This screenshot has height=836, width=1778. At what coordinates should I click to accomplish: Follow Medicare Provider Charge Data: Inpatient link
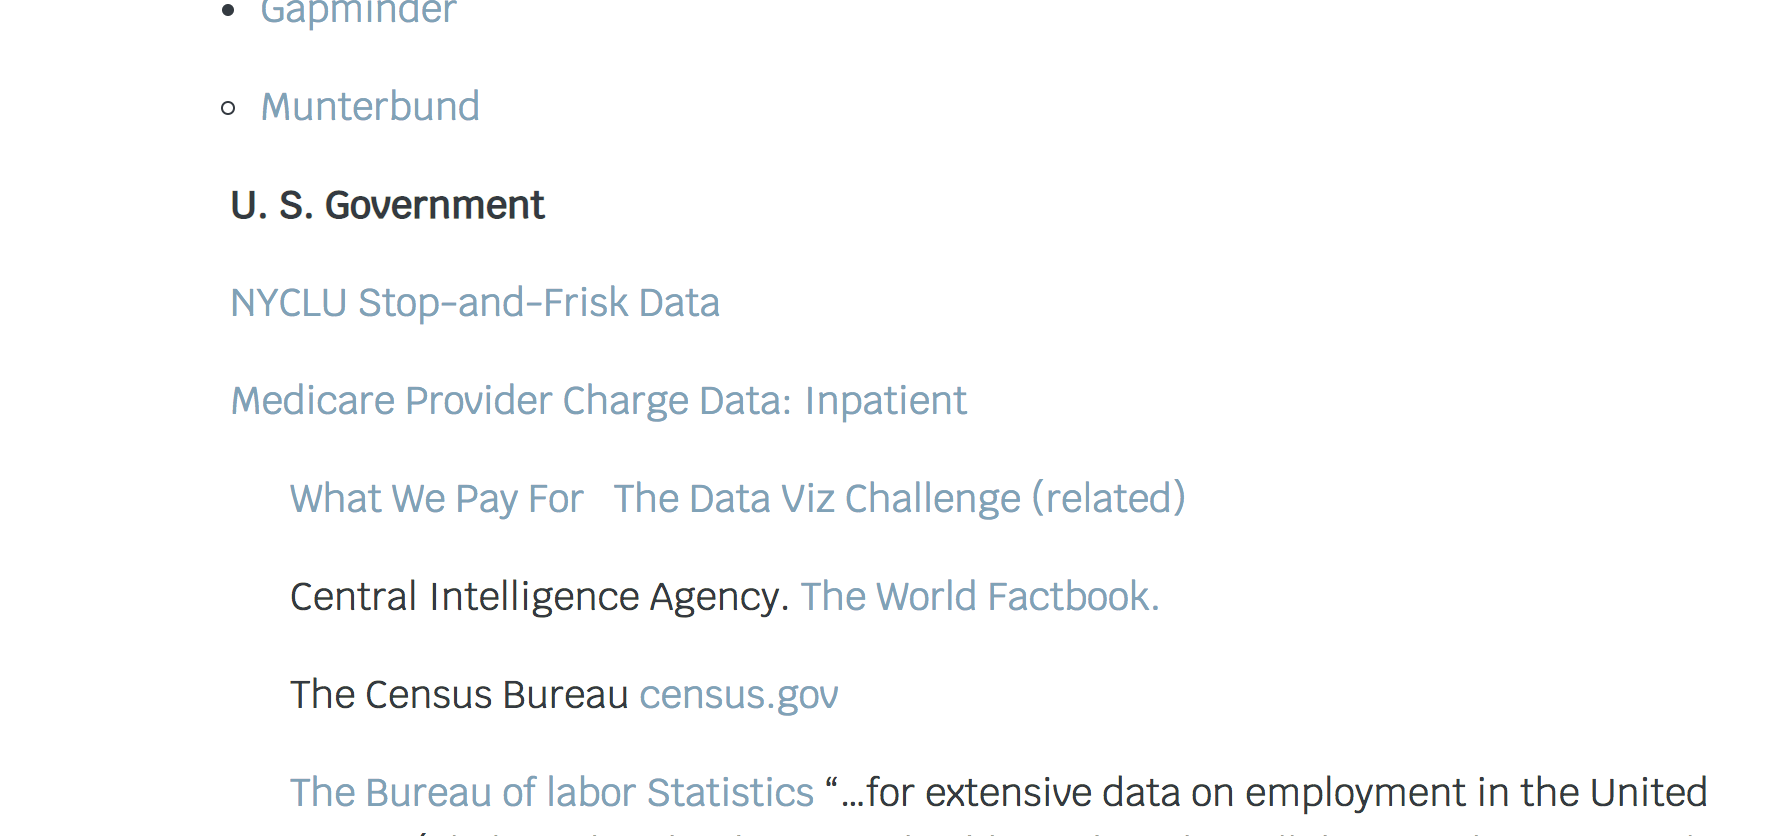(599, 401)
